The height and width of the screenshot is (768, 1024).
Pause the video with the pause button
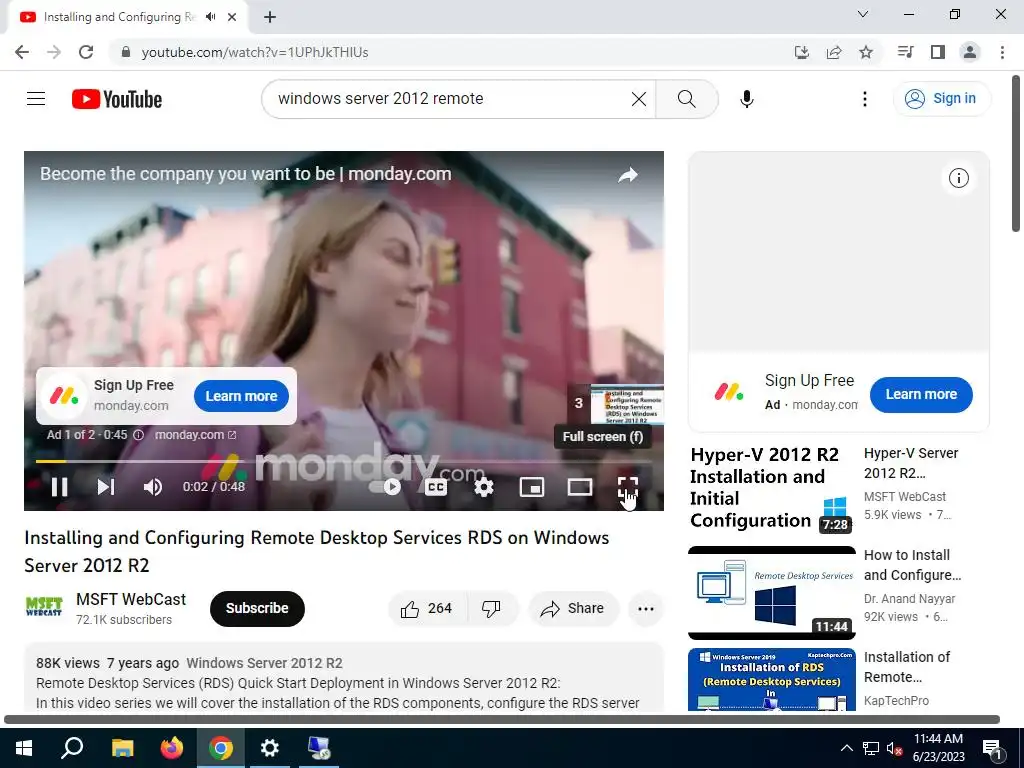[59, 487]
